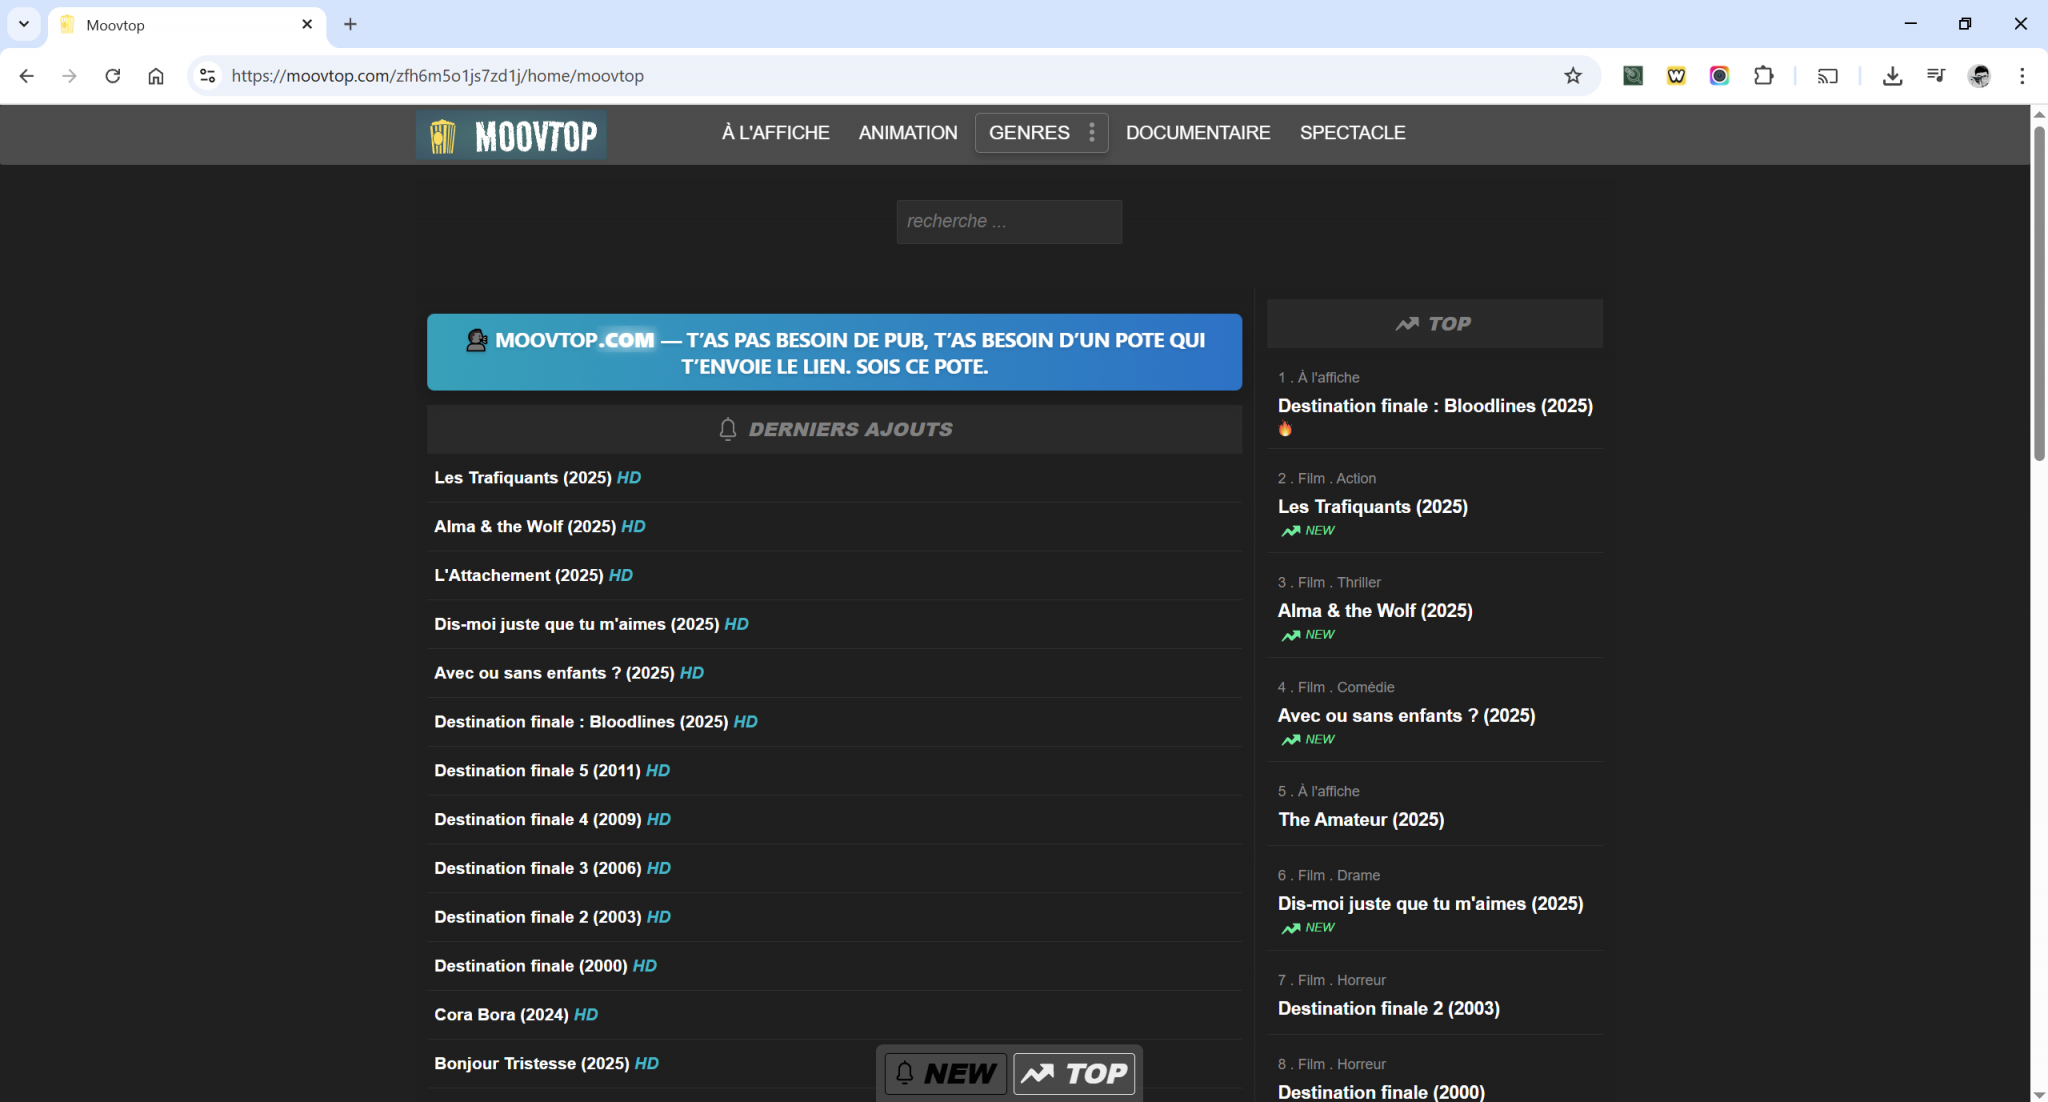Open the tab search chevron
This screenshot has height=1102, width=2048.
click(x=24, y=24)
